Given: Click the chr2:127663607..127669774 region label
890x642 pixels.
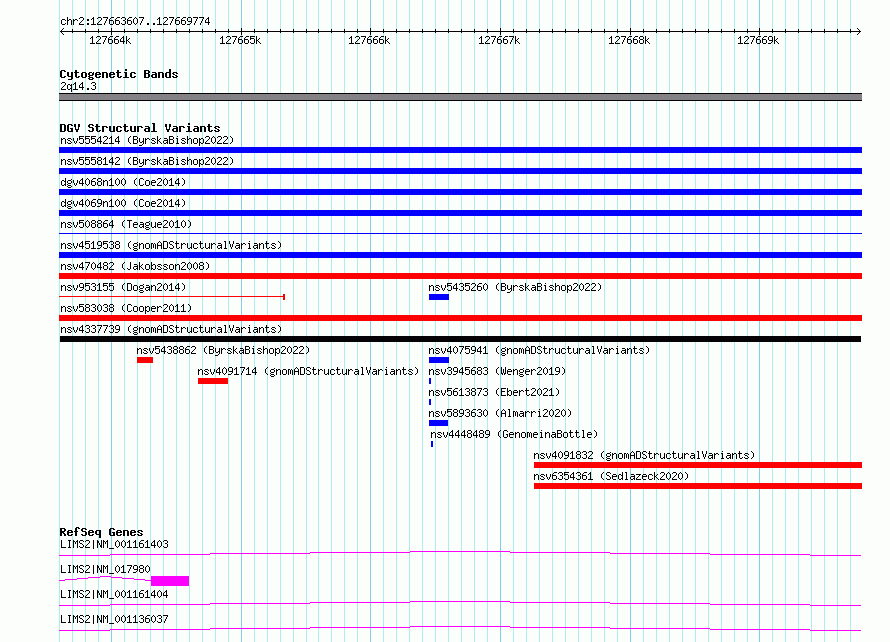Looking at the screenshot, I should pyautogui.click(x=135, y=21).
